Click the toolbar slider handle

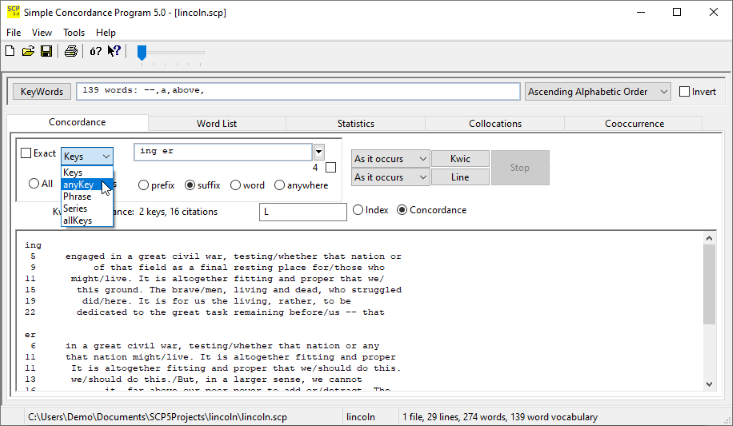click(142, 52)
